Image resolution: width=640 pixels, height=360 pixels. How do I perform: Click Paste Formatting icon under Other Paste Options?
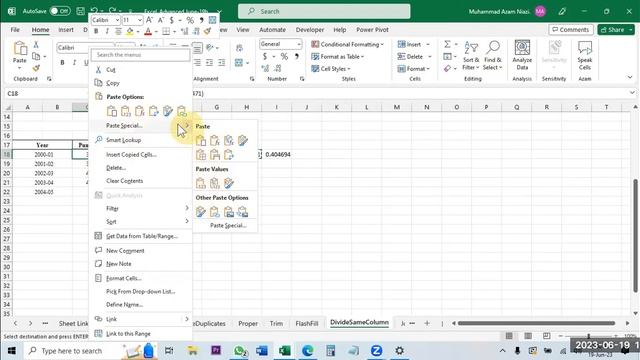[201, 211]
